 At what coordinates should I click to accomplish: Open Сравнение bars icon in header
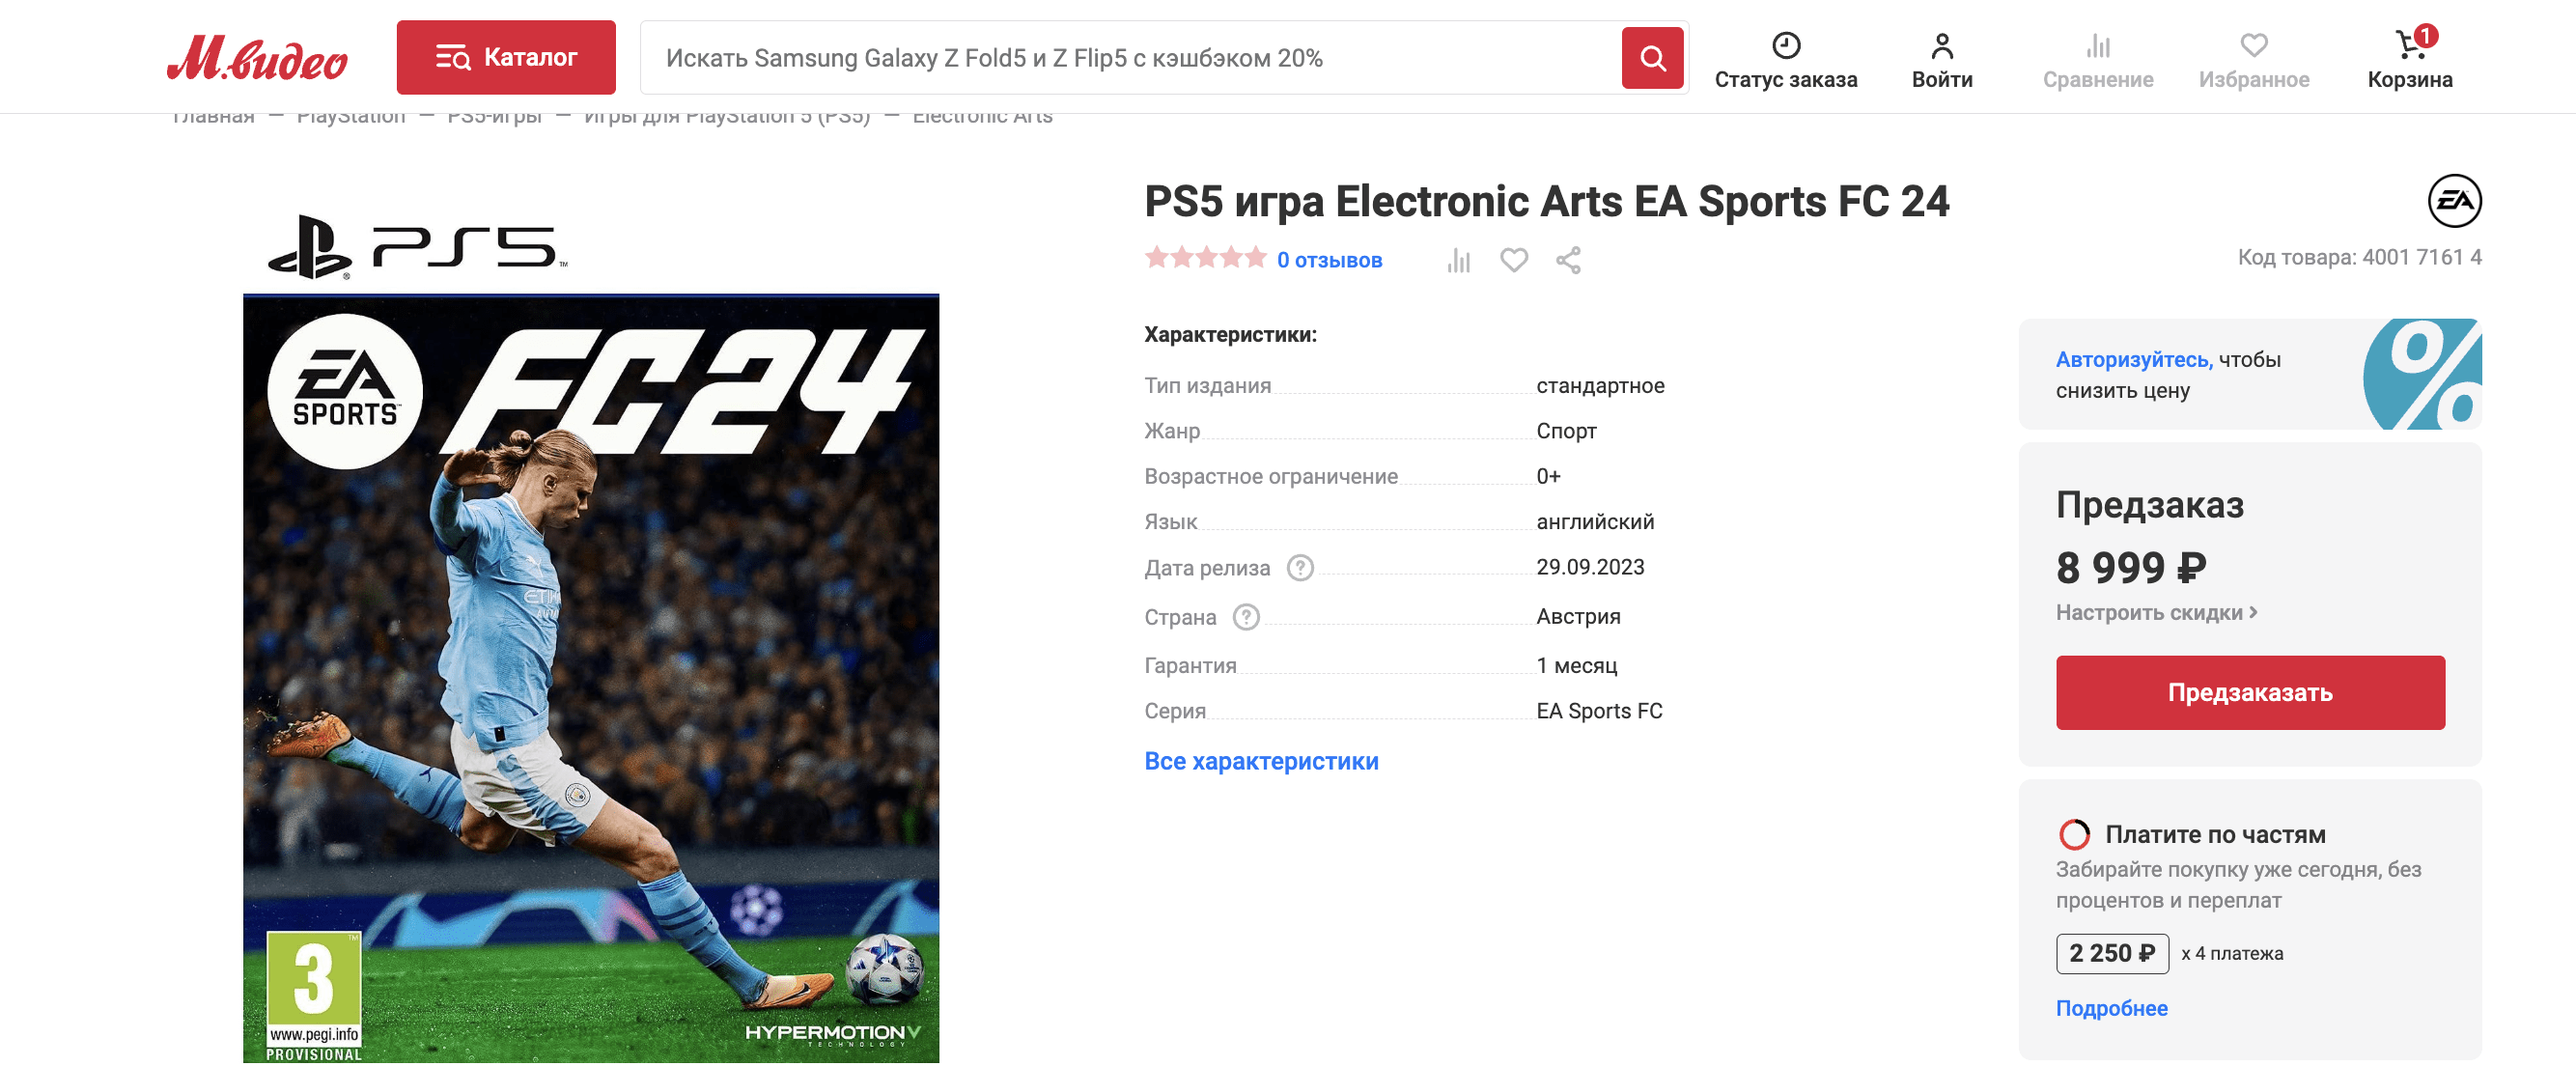coord(2098,45)
